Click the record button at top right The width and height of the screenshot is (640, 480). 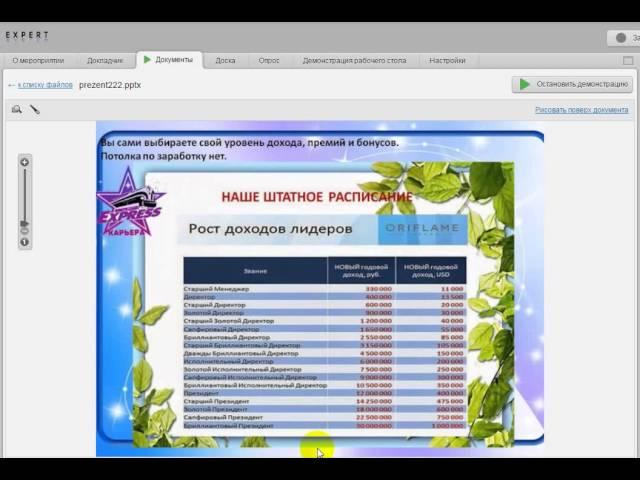[x=624, y=38]
